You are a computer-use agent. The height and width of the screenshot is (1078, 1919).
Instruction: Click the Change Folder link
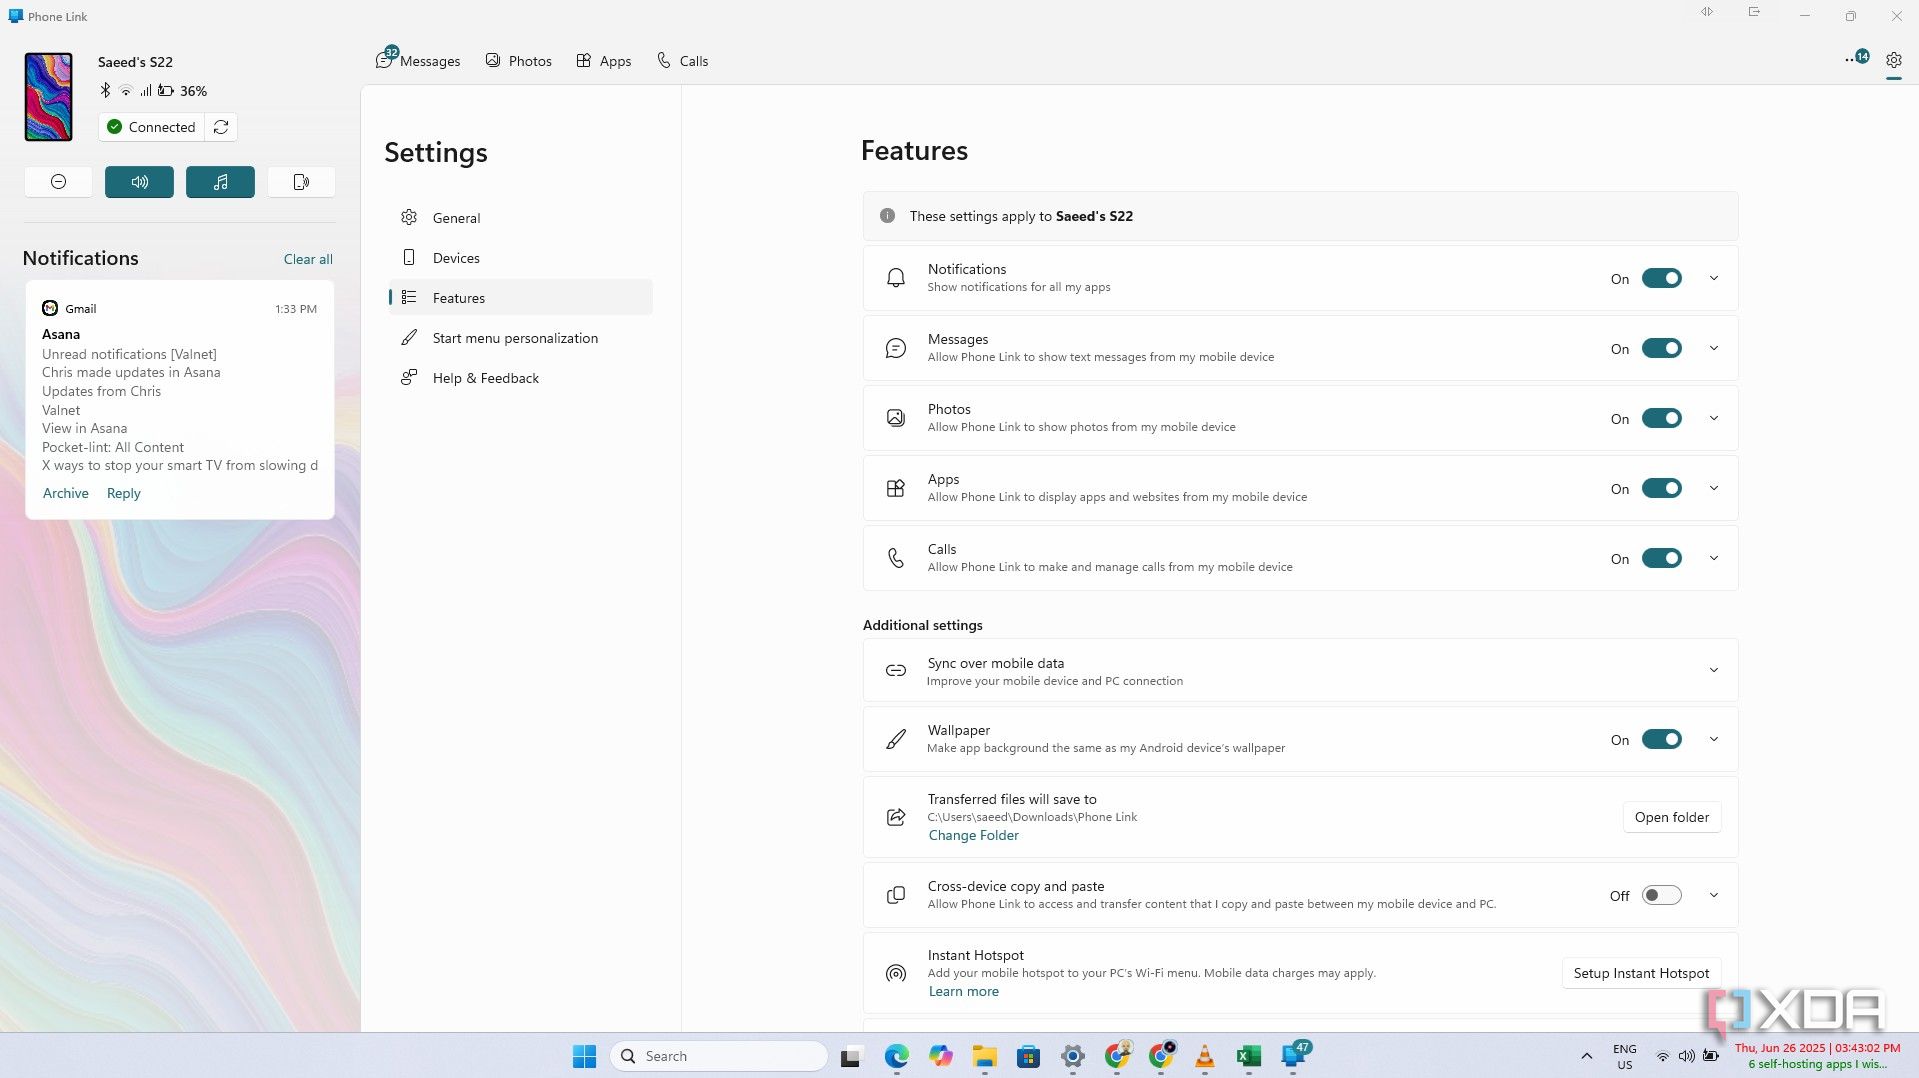click(x=973, y=836)
